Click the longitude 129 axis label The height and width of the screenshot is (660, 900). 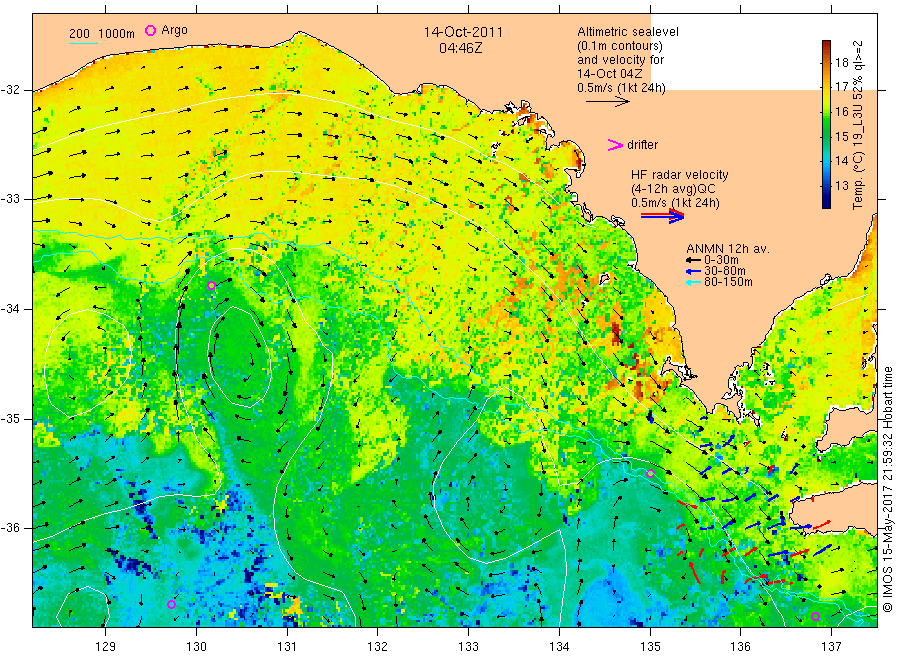(106, 646)
